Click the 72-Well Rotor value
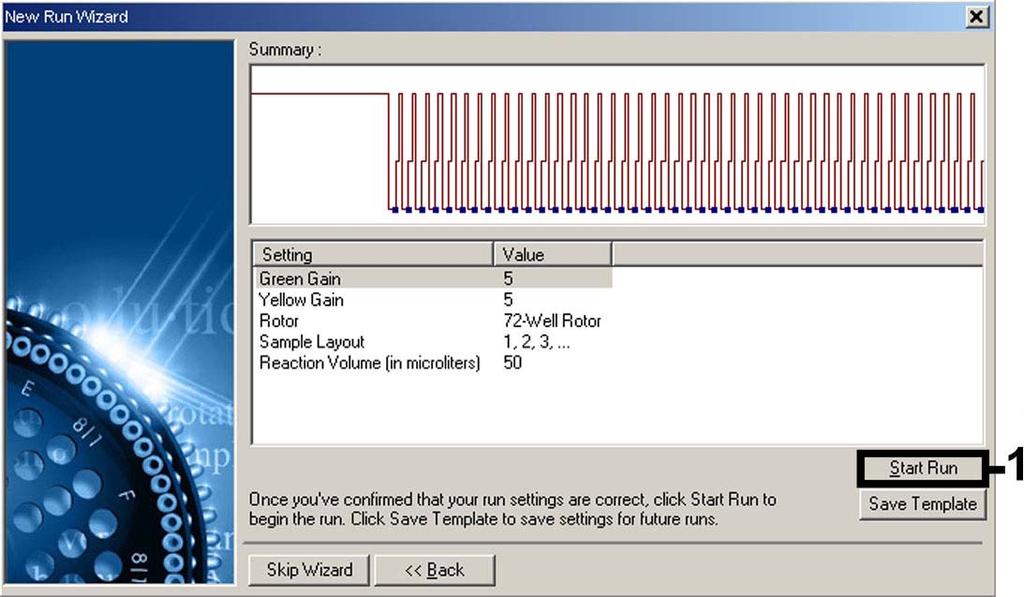1024x597 pixels. 552,321
